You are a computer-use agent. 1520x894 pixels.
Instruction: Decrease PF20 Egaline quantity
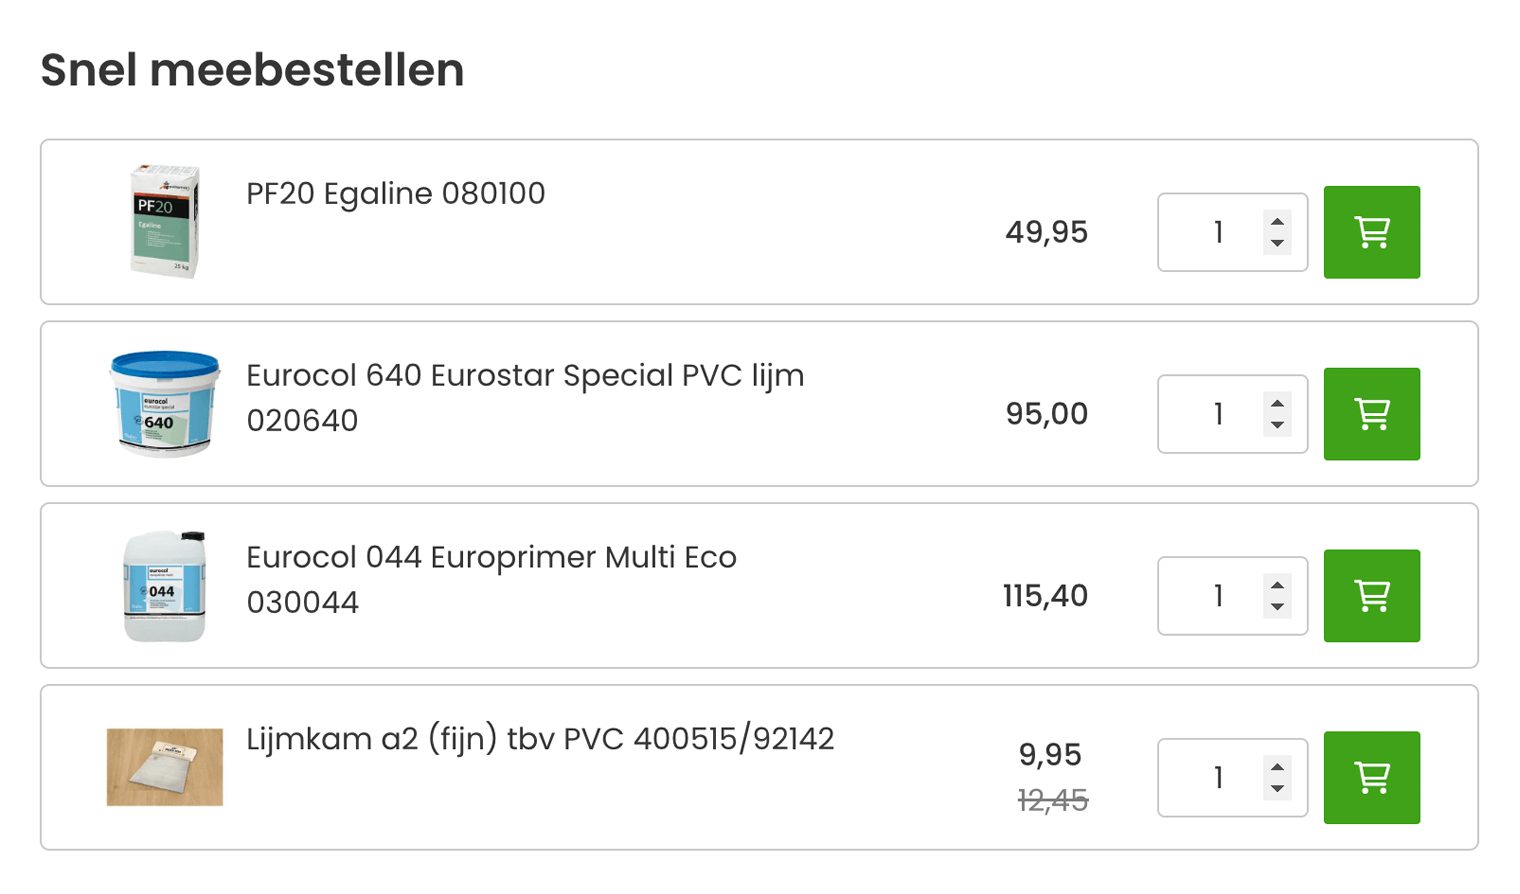point(1277,243)
